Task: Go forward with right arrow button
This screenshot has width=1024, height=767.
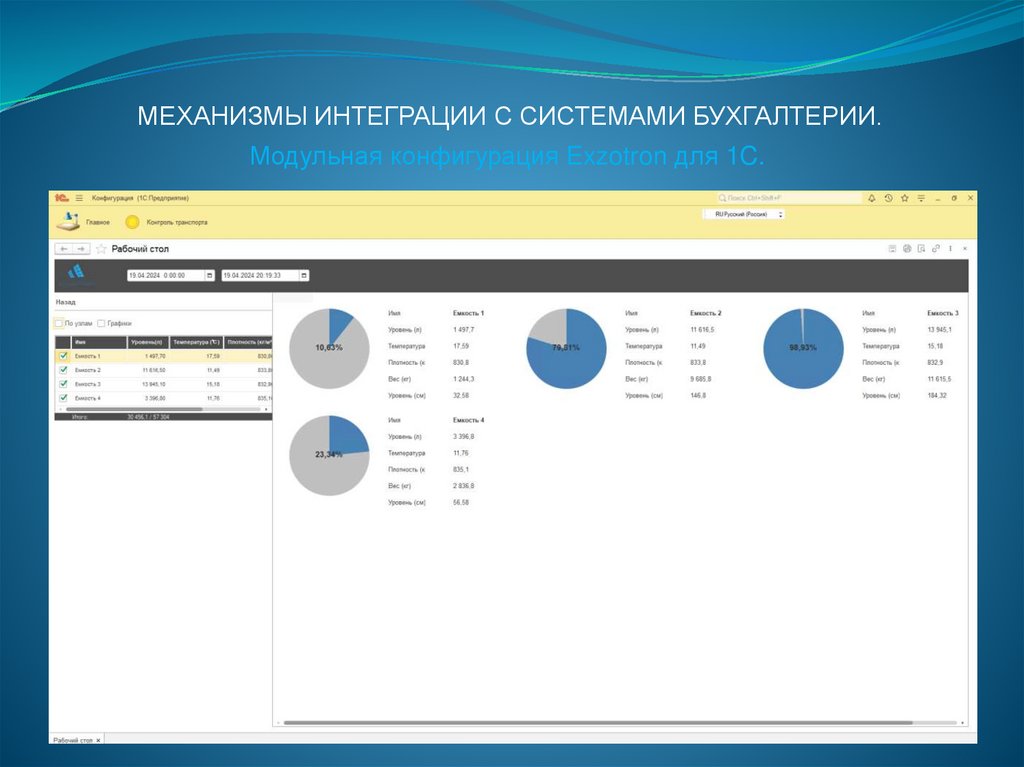Action: (x=81, y=249)
